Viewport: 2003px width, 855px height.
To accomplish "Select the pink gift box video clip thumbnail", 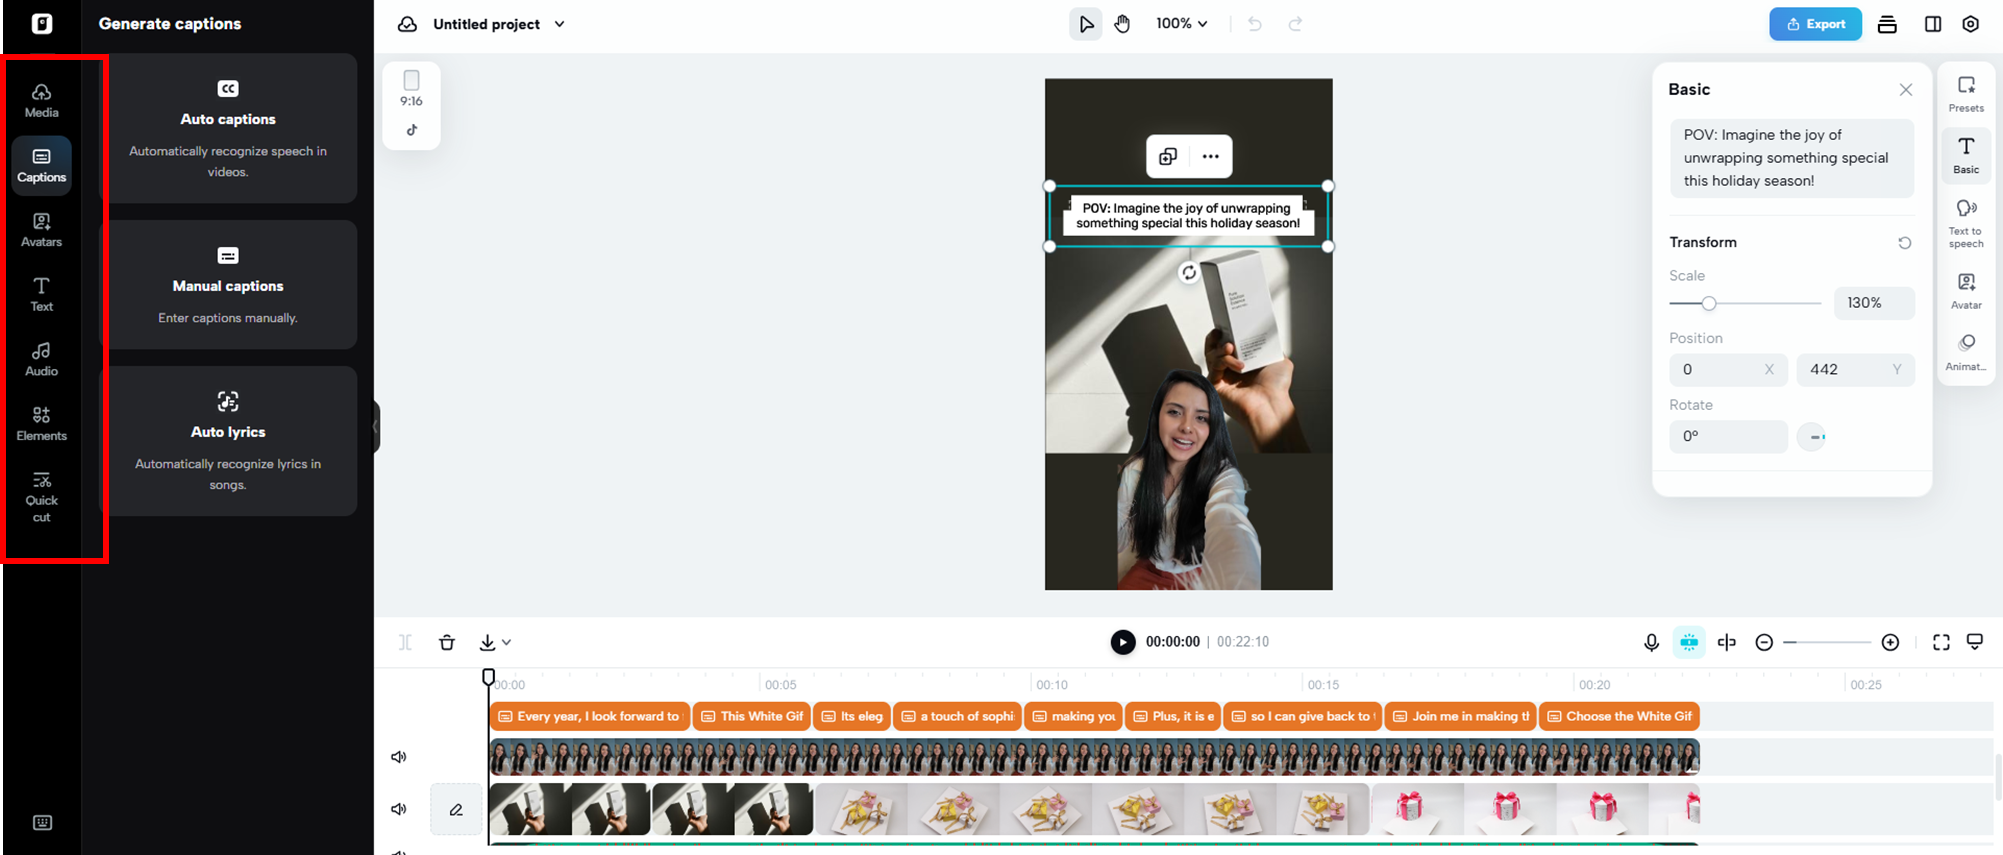I will (1535, 809).
